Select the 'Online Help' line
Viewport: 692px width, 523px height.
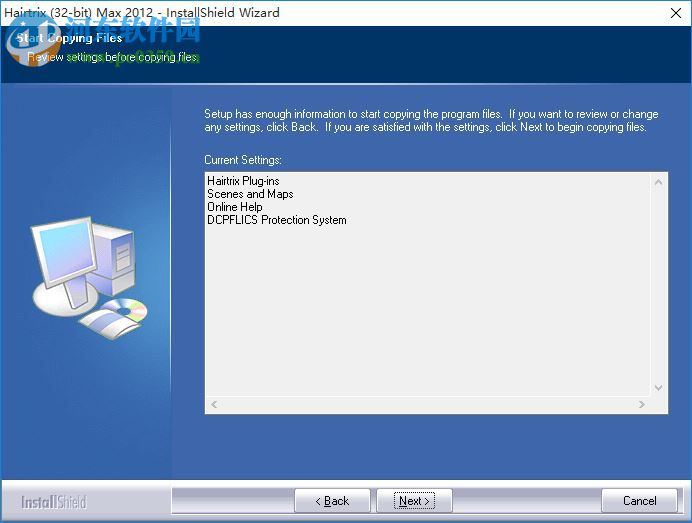pos(235,207)
